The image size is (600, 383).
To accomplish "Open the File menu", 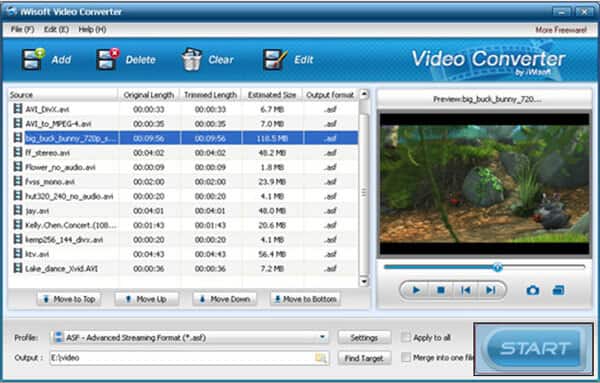I will pyautogui.click(x=22, y=29).
